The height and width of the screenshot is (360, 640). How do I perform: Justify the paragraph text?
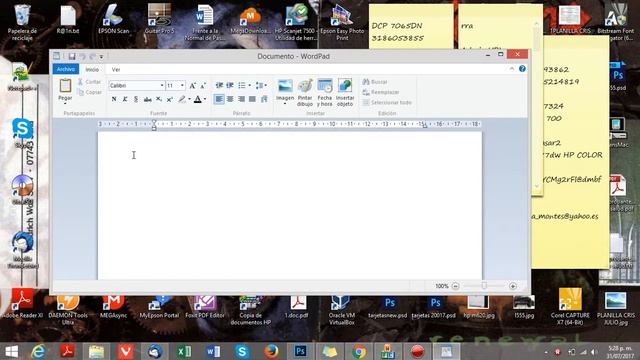(252, 99)
